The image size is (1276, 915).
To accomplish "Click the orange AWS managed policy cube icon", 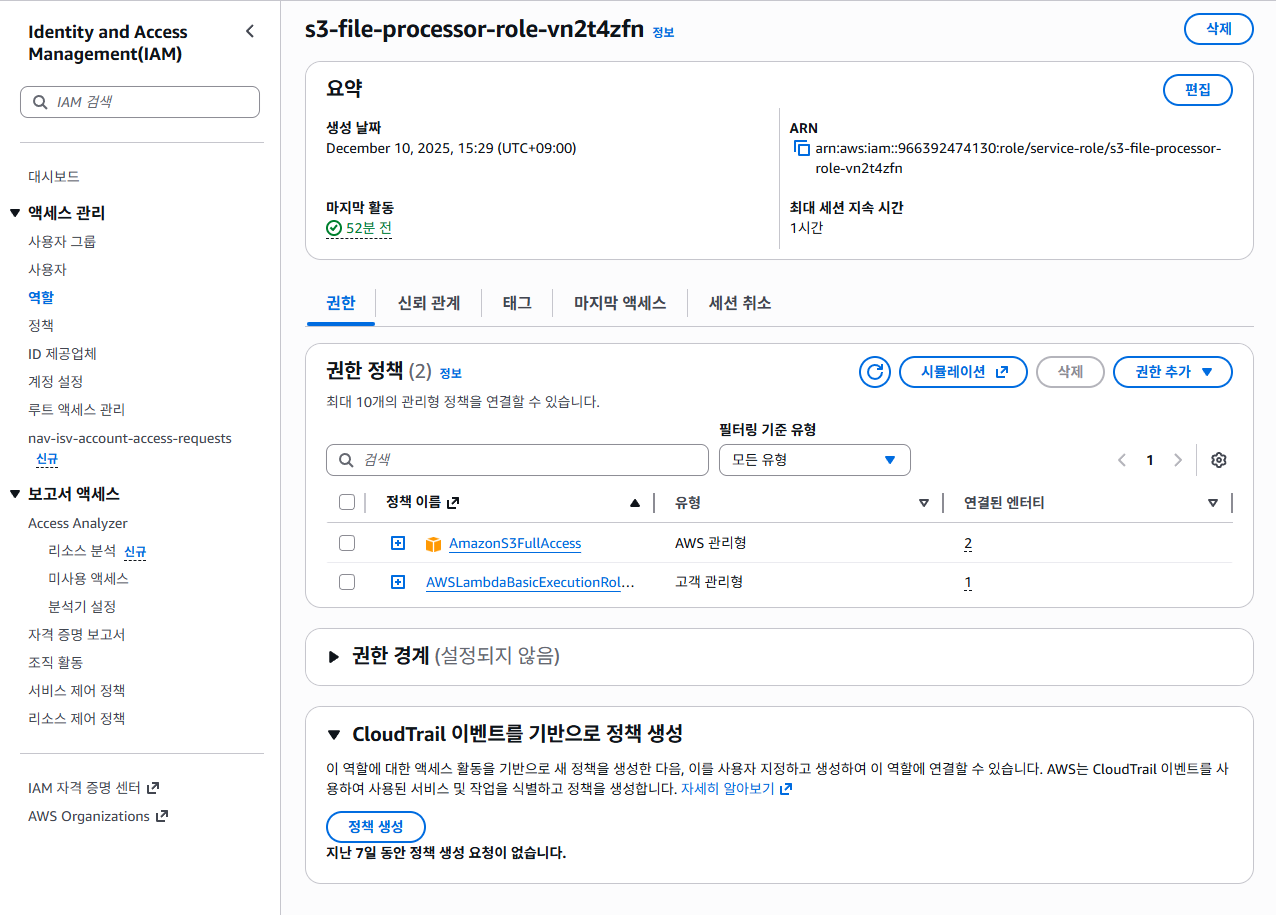I will click(x=433, y=544).
